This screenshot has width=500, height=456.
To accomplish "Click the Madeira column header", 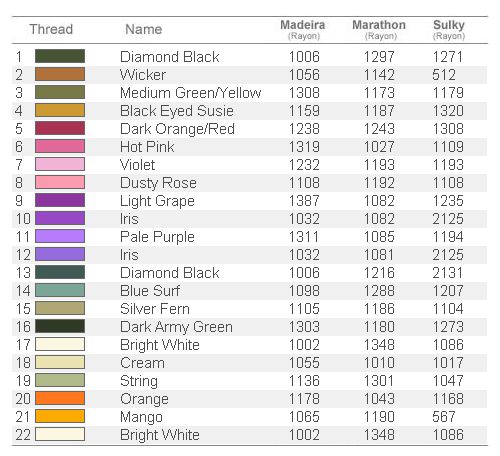I will pyautogui.click(x=303, y=29).
